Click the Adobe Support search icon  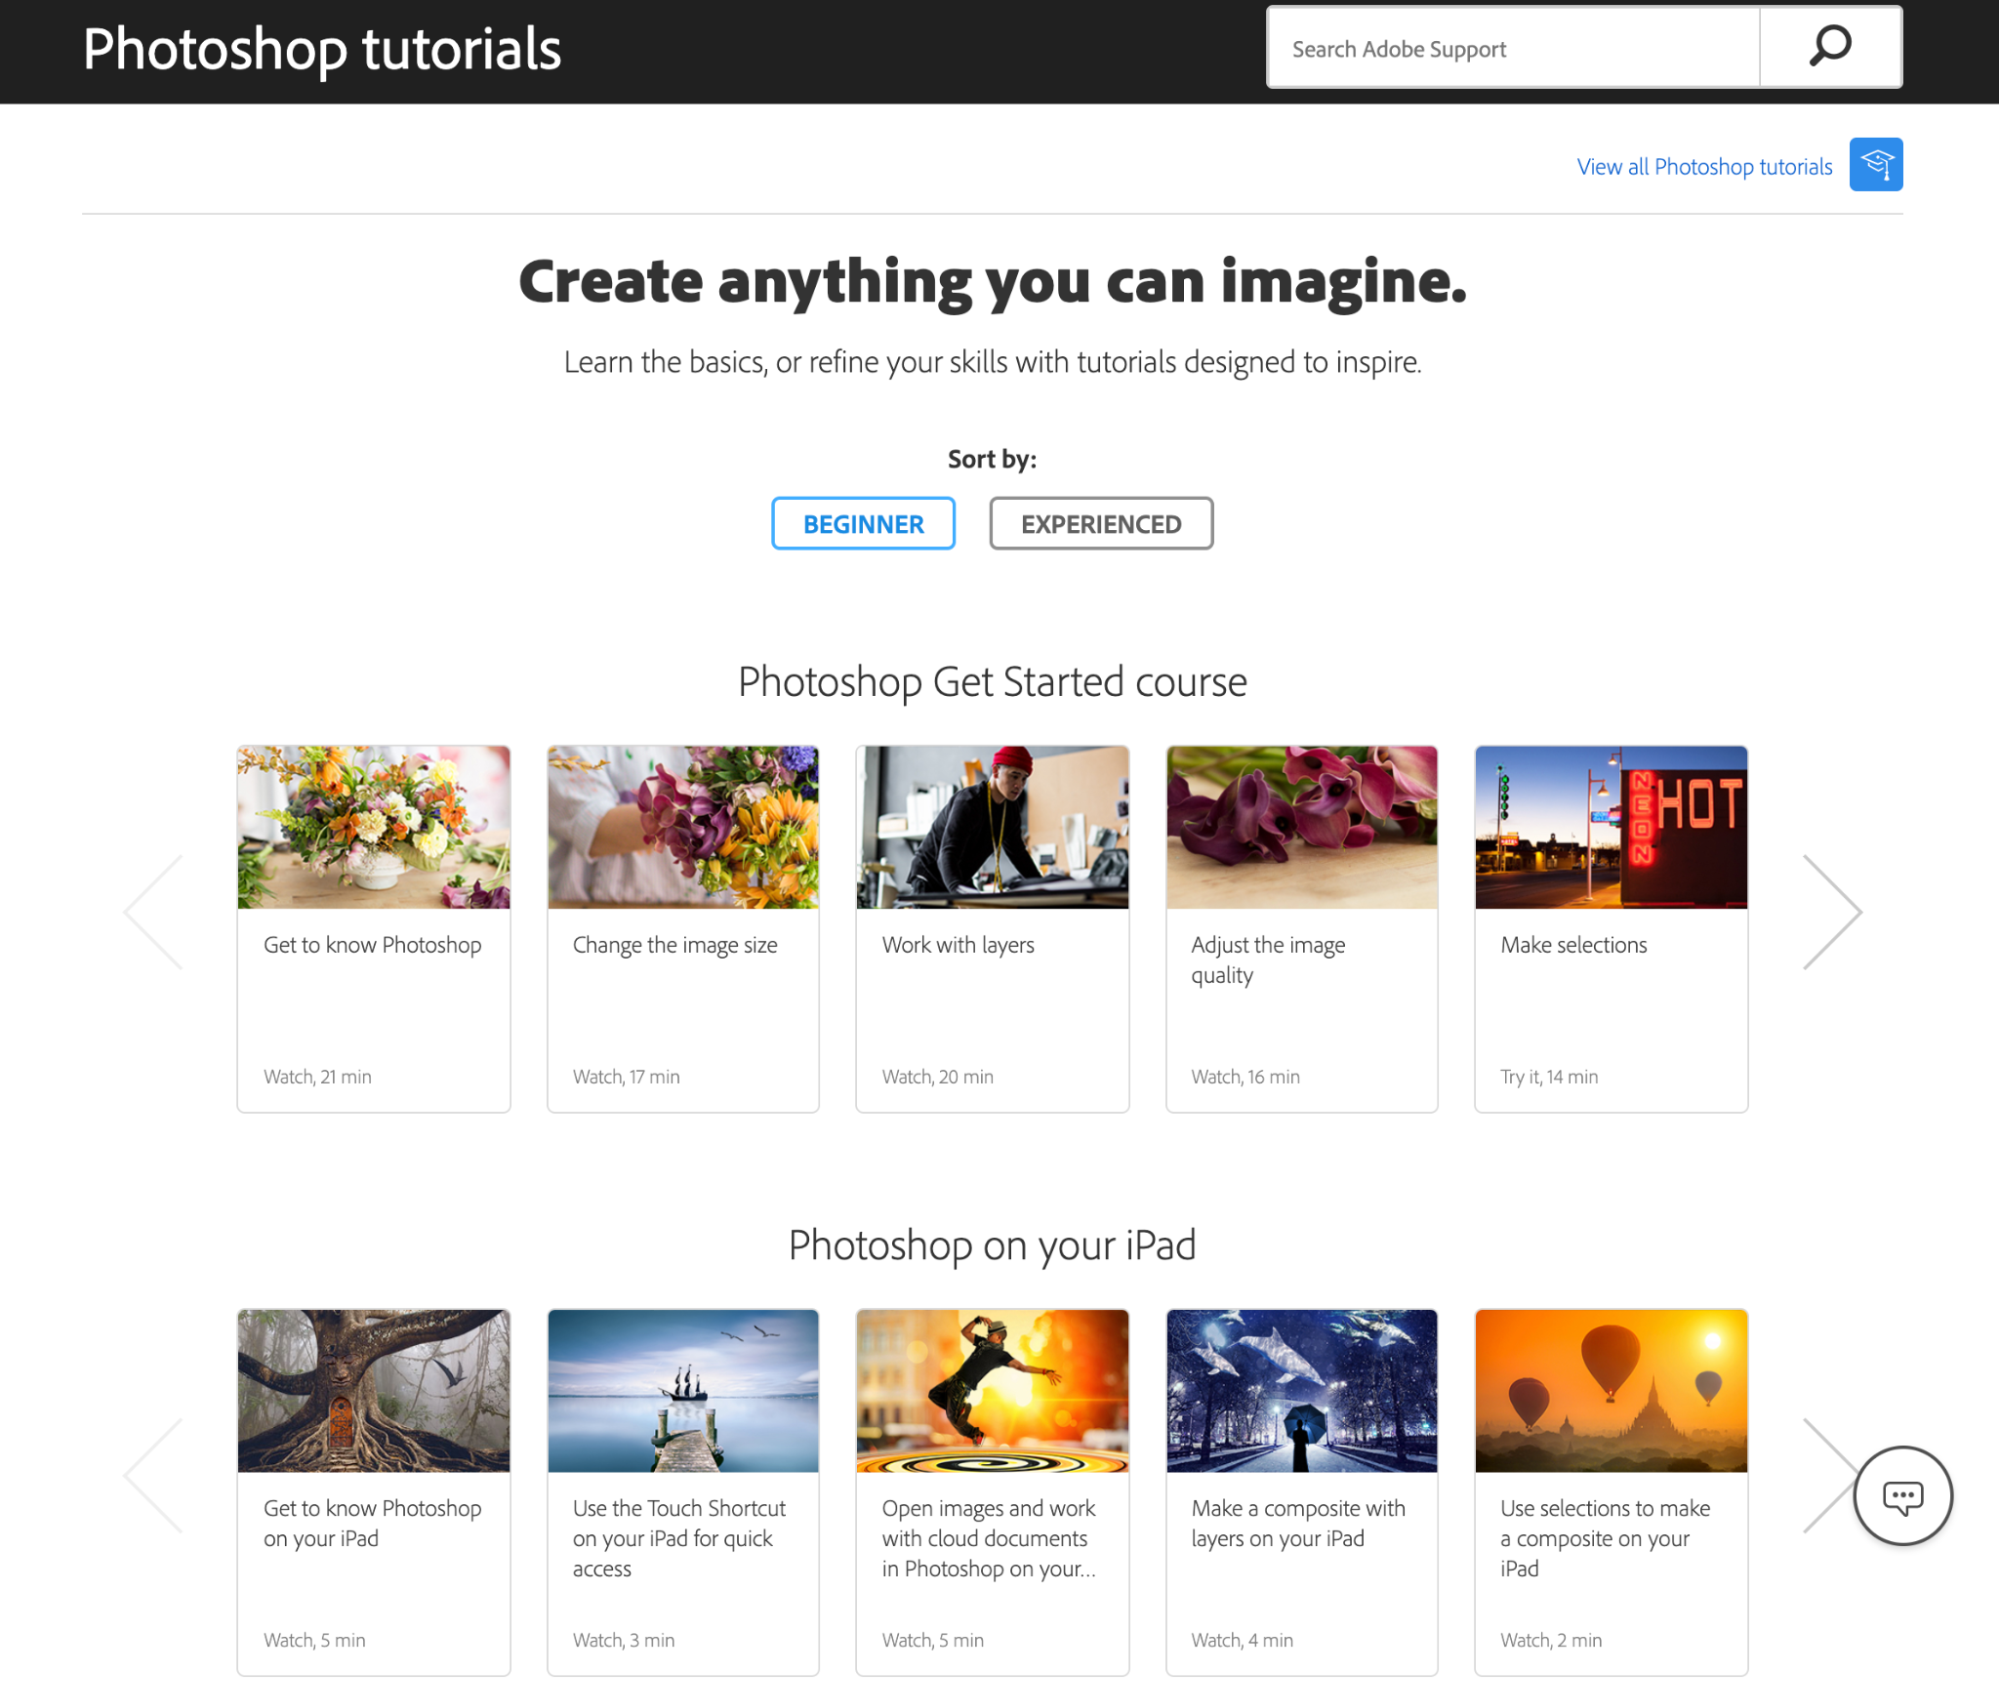tap(1830, 47)
